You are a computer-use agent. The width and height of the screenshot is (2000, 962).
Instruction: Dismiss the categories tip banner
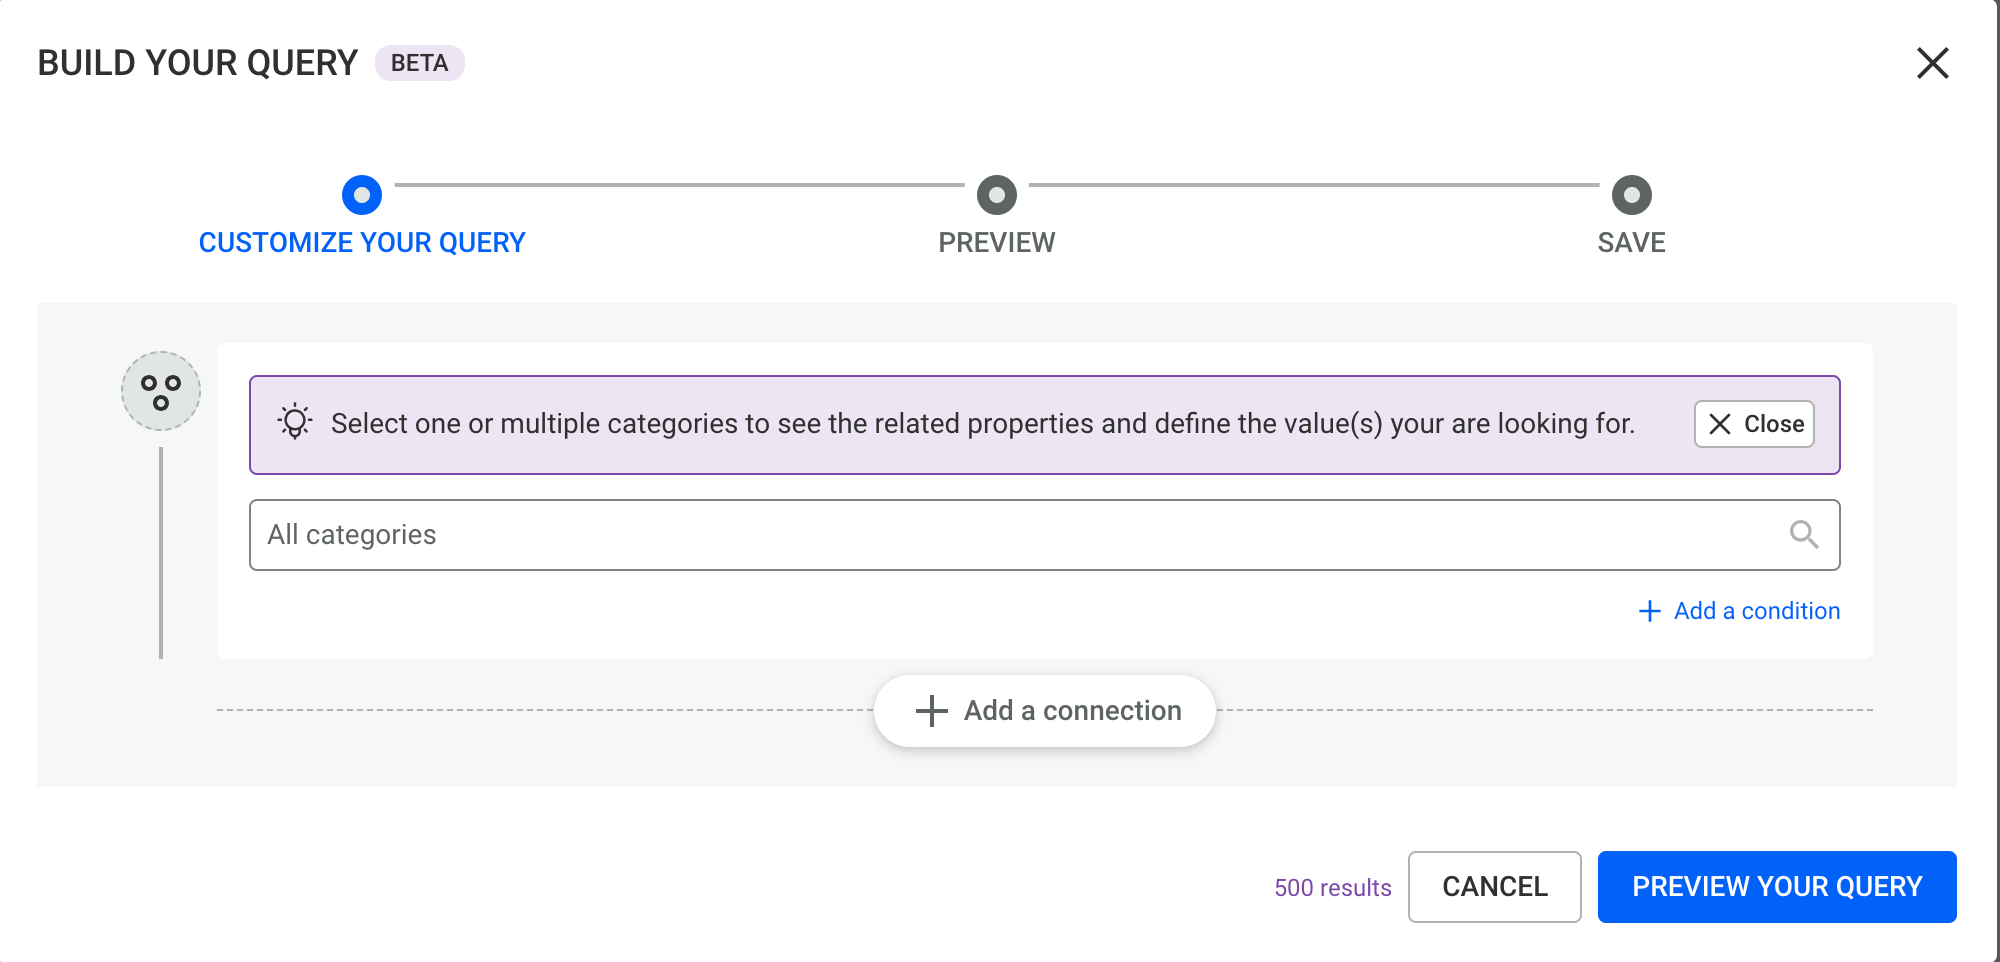1753,424
